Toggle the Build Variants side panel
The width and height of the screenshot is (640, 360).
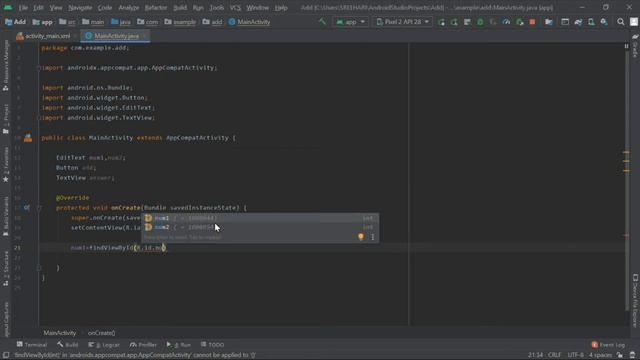6,216
